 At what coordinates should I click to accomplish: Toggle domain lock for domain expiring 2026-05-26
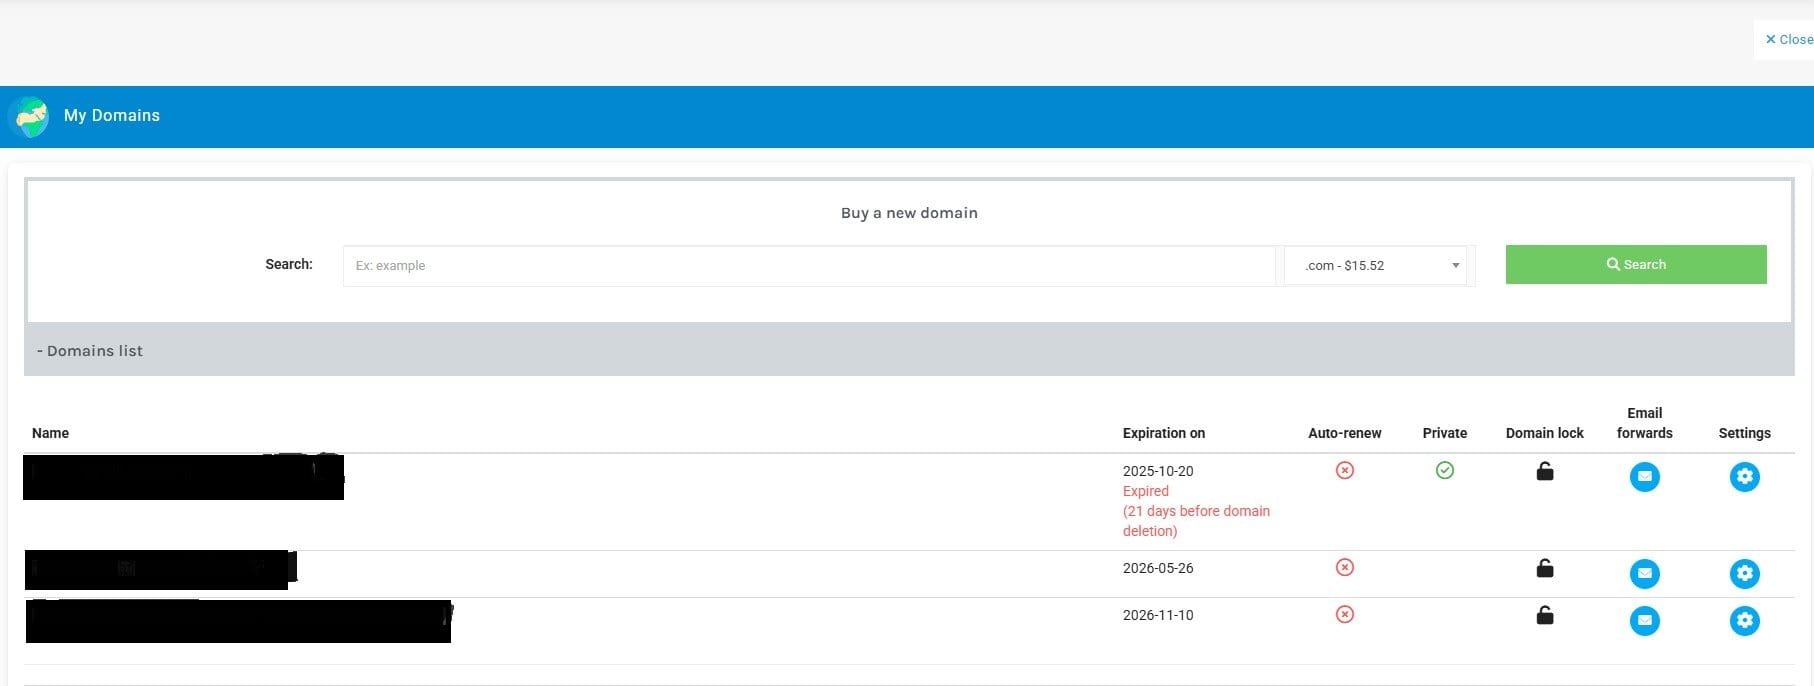(x=1545, y=568)
